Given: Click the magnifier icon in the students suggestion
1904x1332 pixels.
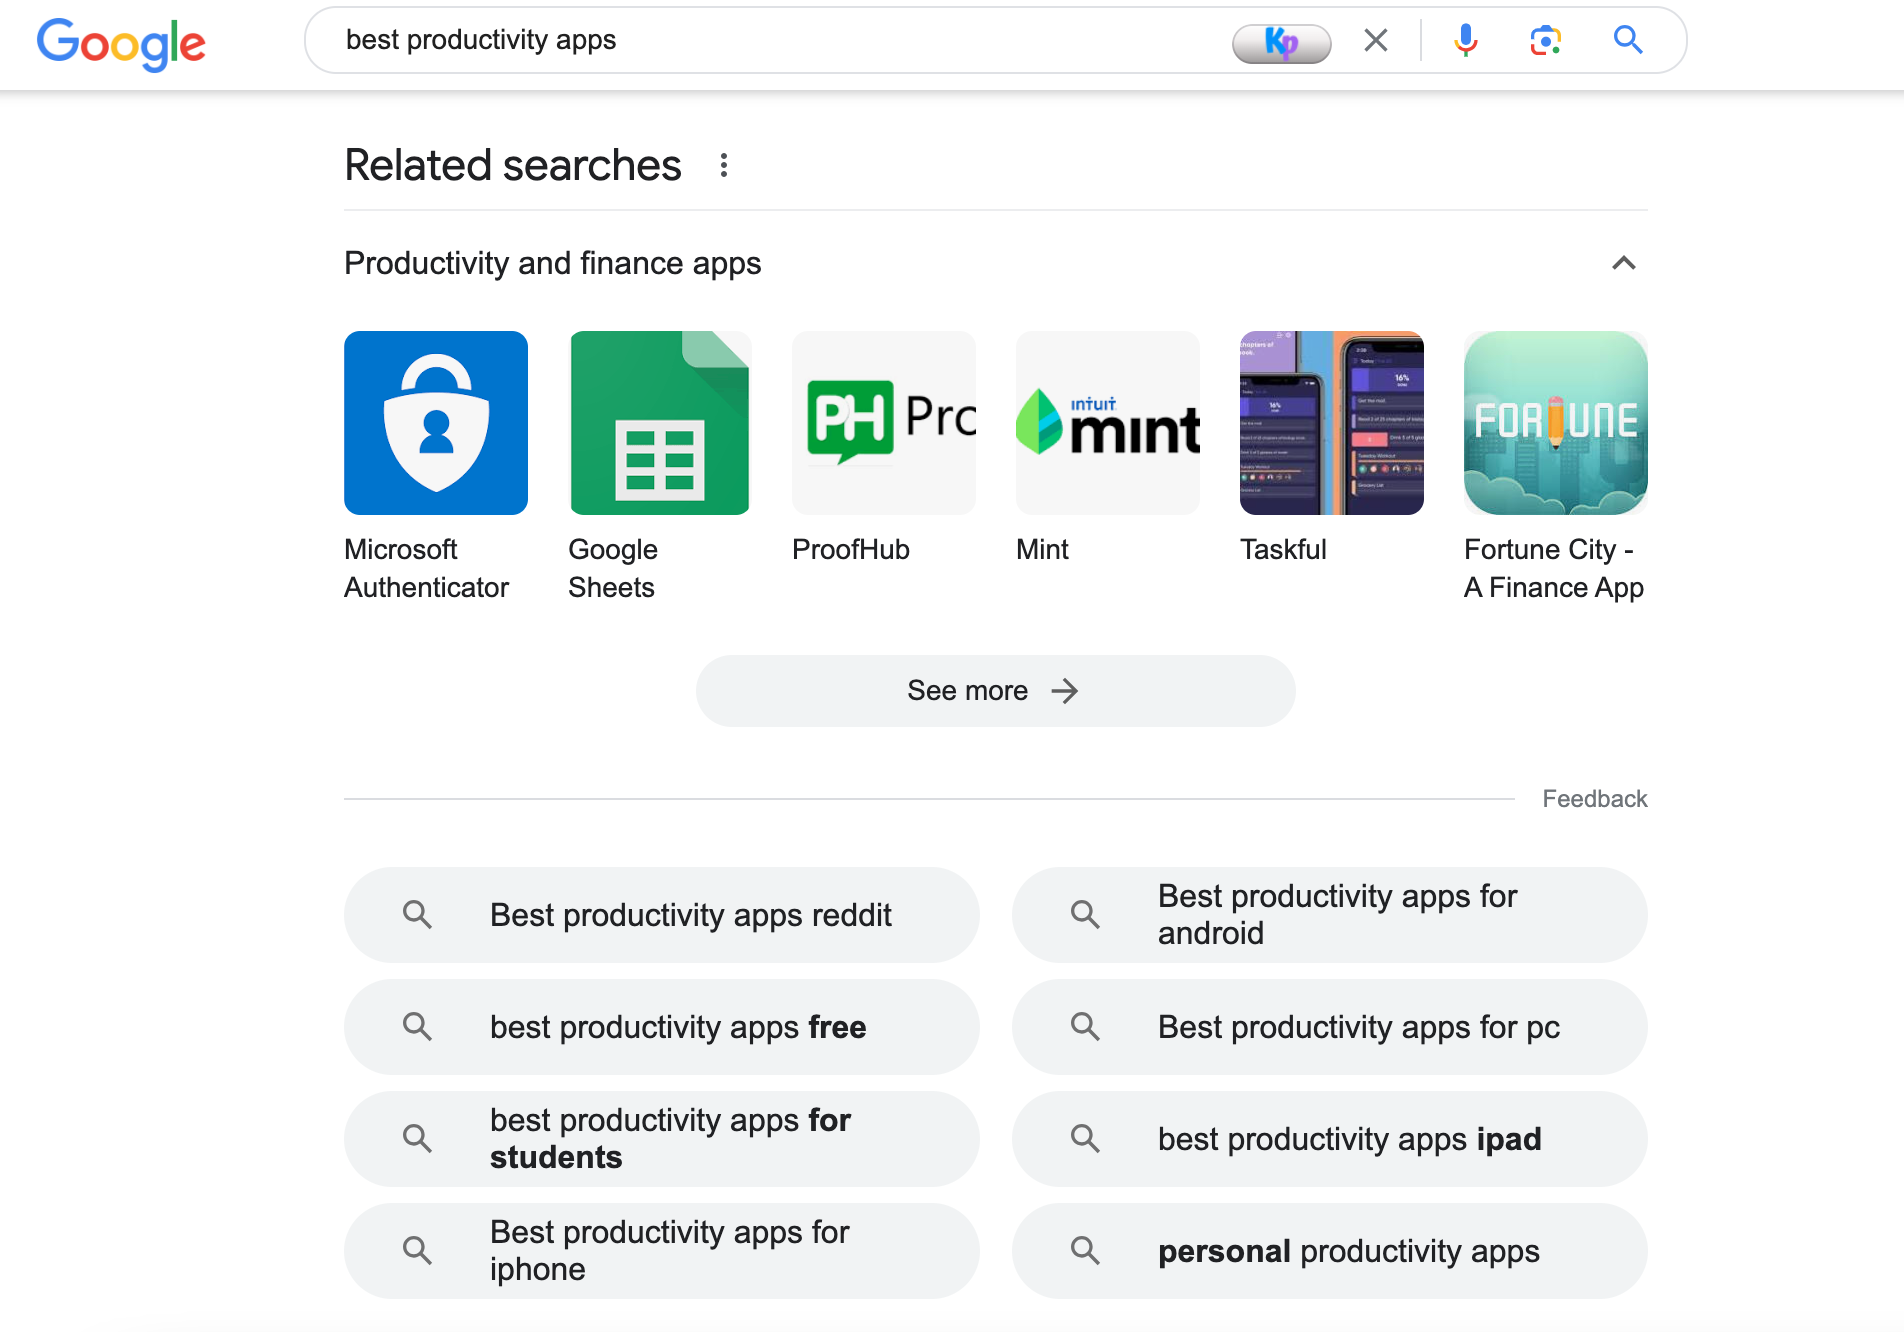Looking at the screenshot, I should (x=417, y=1138).
